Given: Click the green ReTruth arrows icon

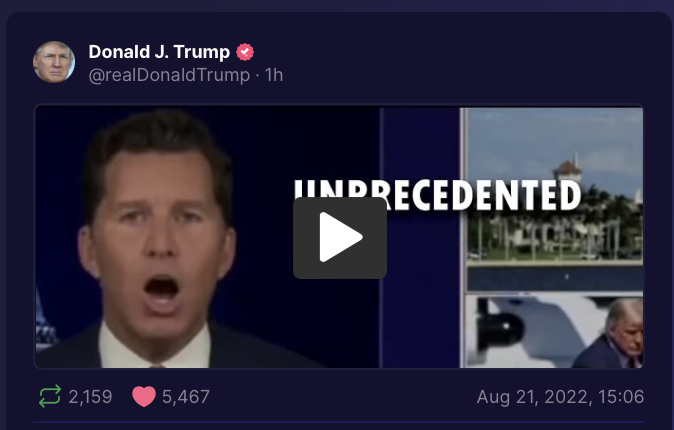Looking at the screenshot, I should point(50,396).
